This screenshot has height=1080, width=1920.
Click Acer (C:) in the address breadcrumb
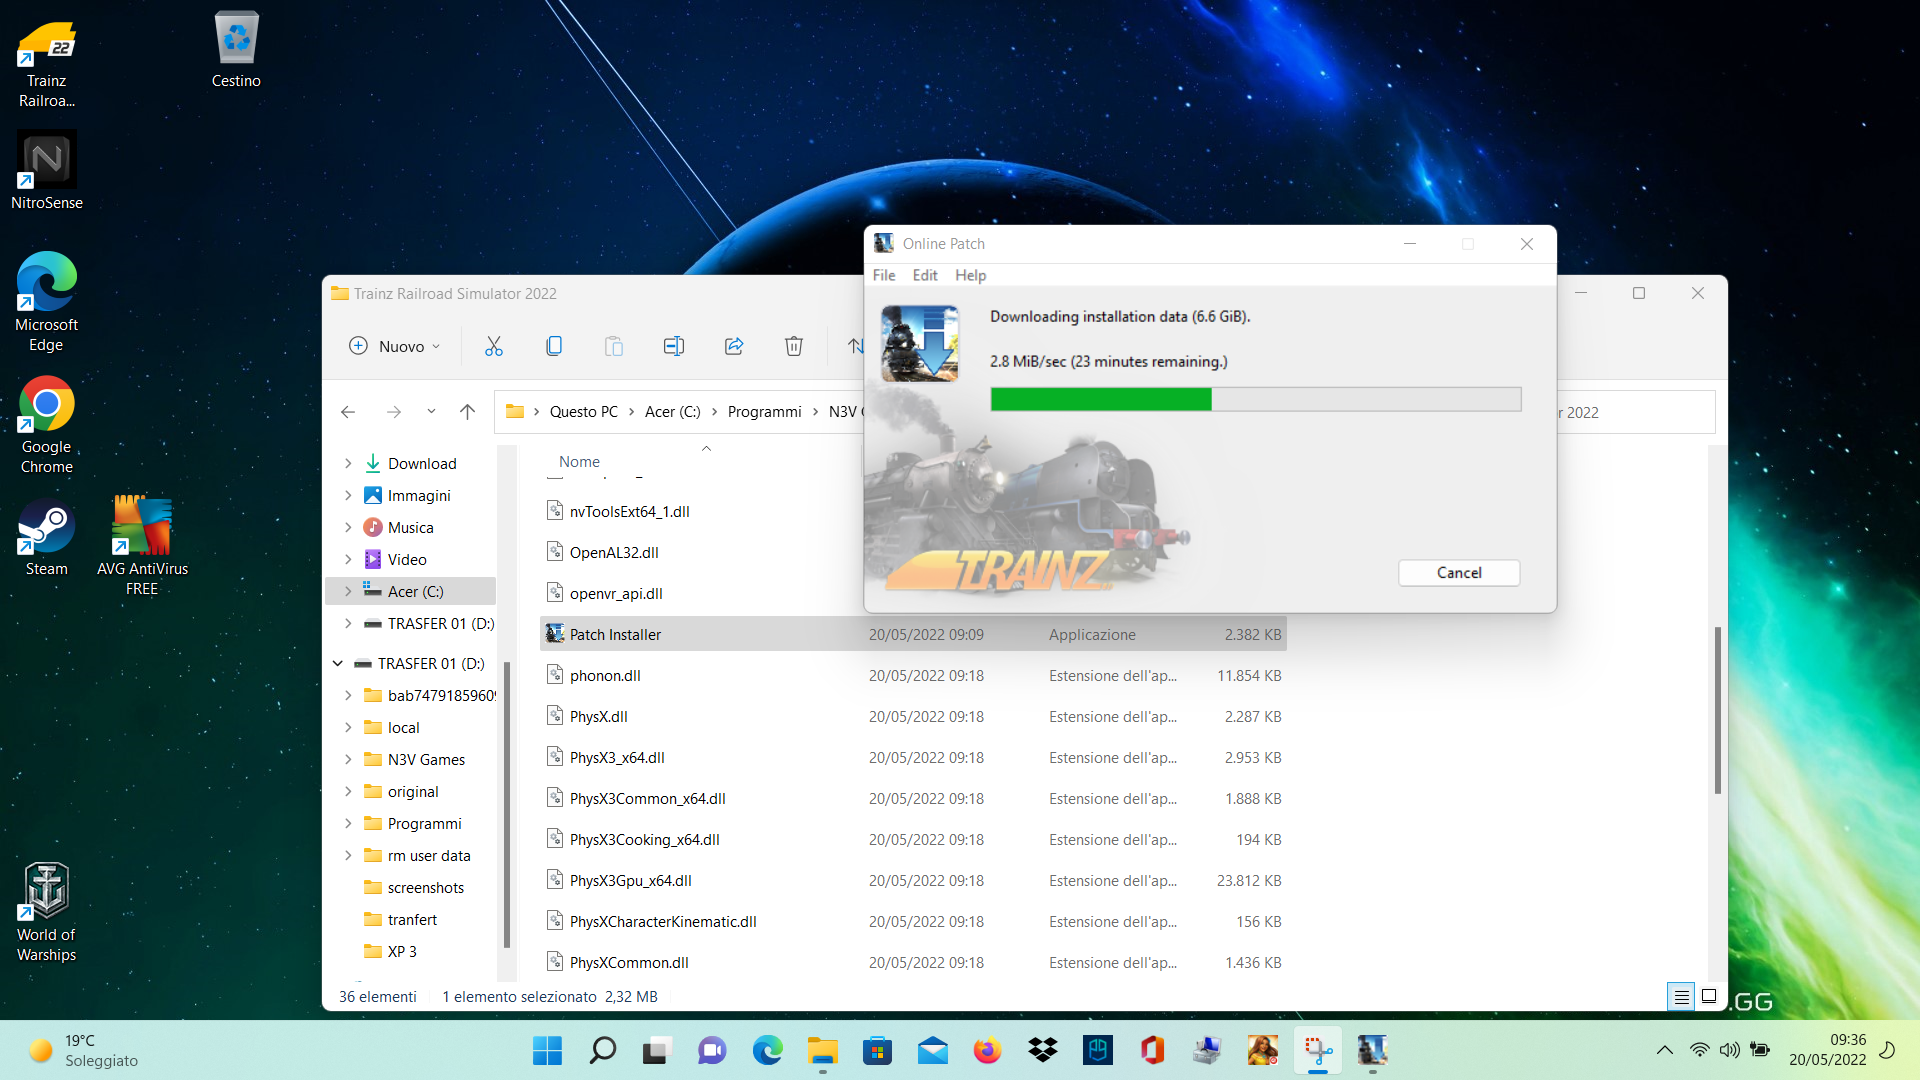point(672,412)
